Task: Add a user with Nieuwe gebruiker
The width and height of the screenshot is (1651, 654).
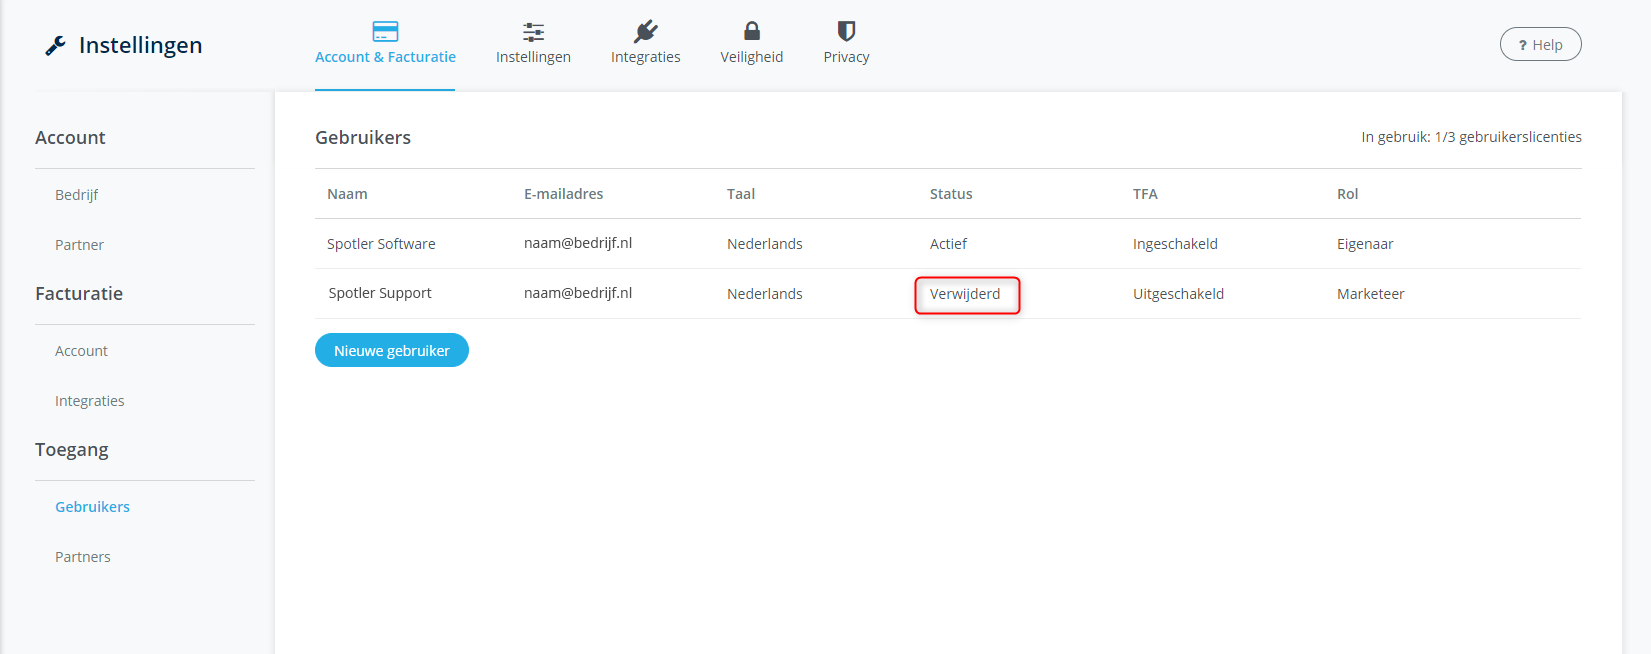Action: 391,351
